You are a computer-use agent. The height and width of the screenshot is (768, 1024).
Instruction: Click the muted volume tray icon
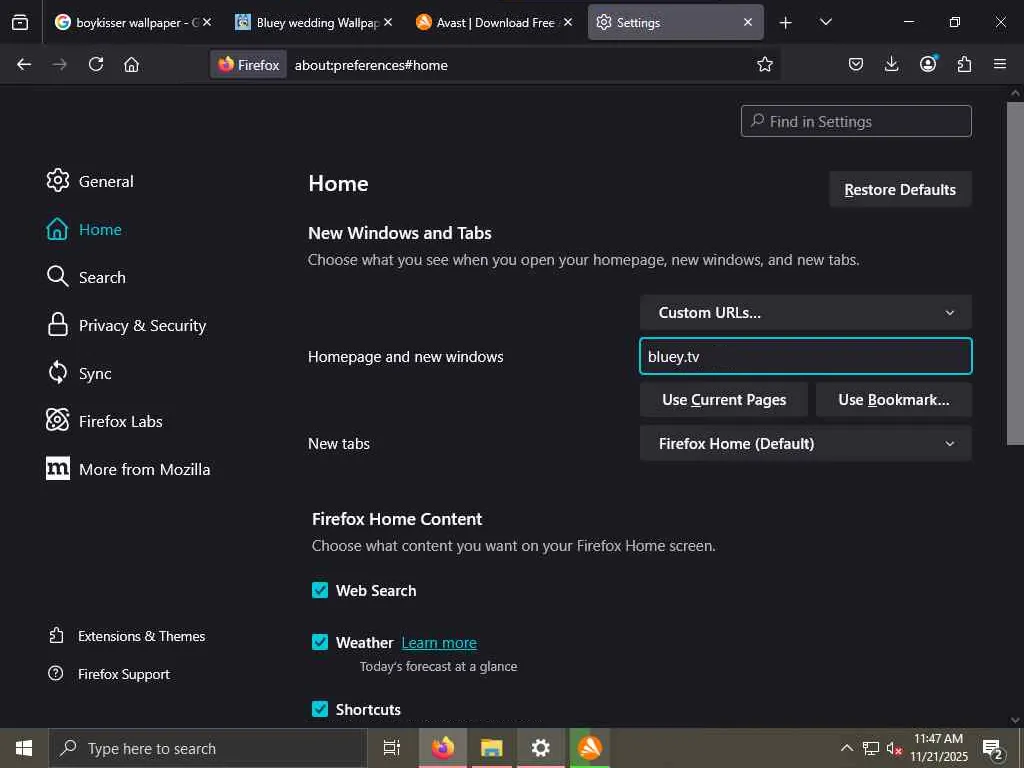pos(894,748)
